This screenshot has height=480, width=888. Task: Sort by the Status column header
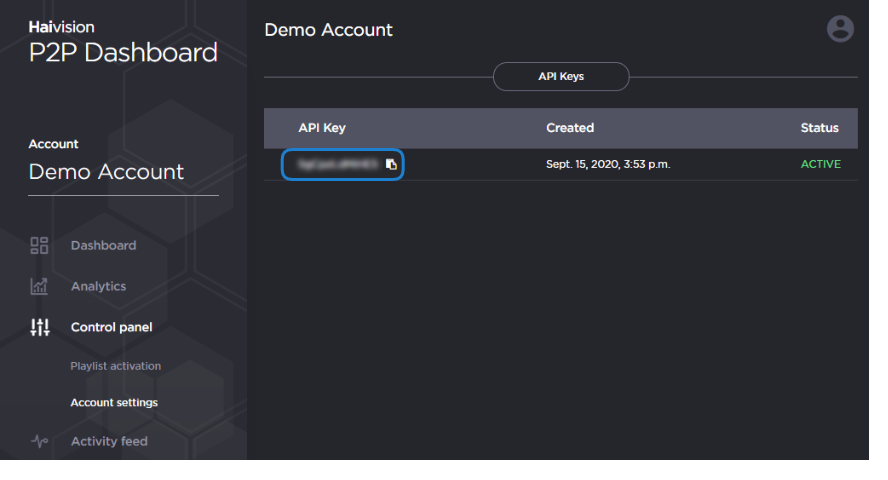coord(819,128)
